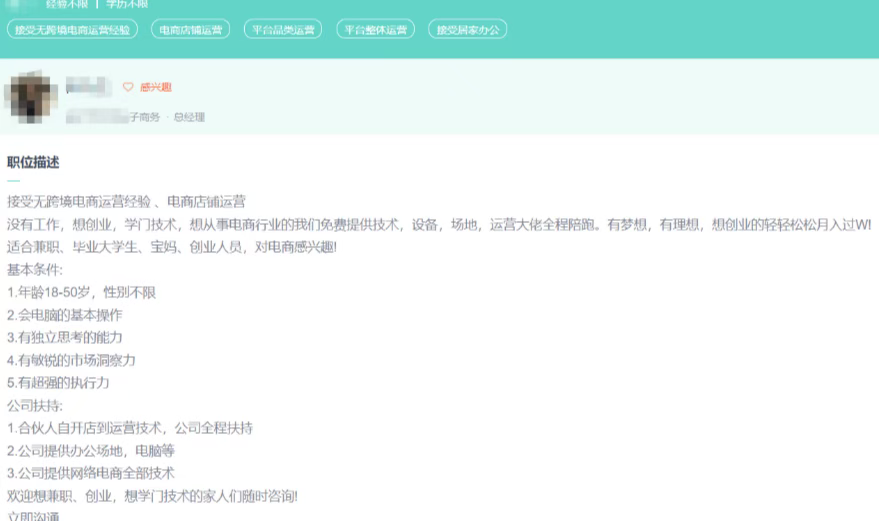The width and height of the screenshot is (879, 521).
Task: Click the line starting 没有工作,想创业
Action: (439, 225)
